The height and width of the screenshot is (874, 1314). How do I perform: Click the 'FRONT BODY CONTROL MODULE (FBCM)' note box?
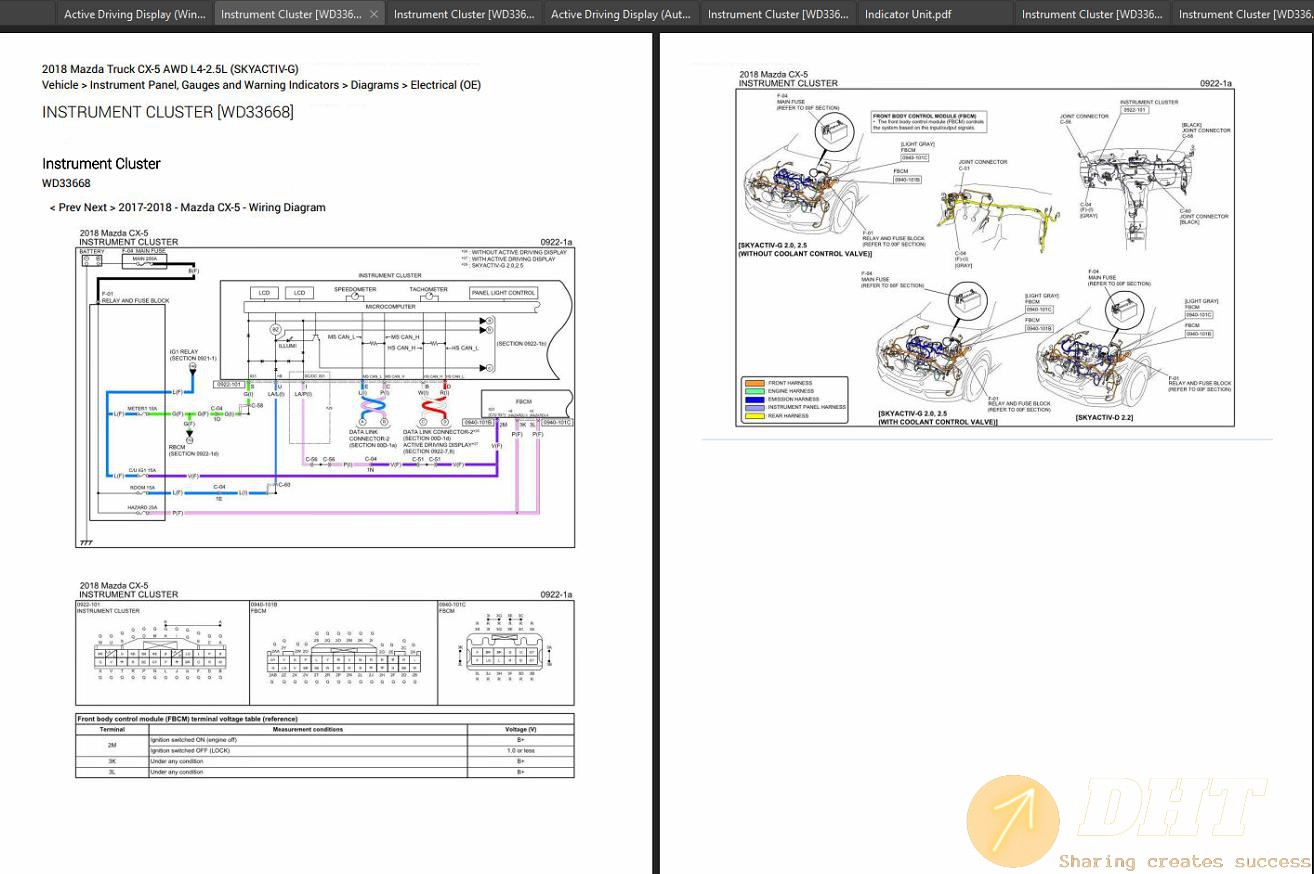coord(929,122)
